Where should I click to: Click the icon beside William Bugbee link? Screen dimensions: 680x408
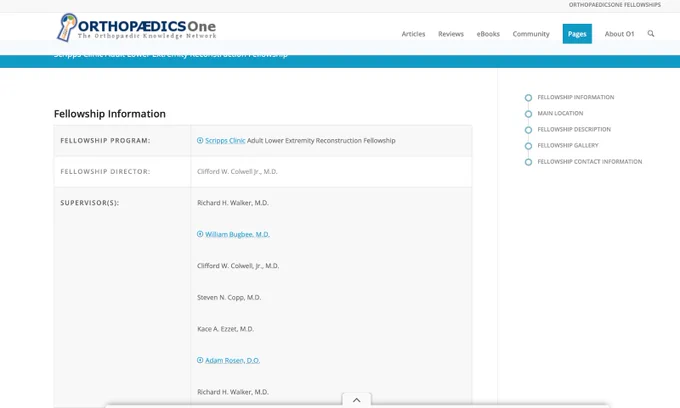(x=200, y=234)
